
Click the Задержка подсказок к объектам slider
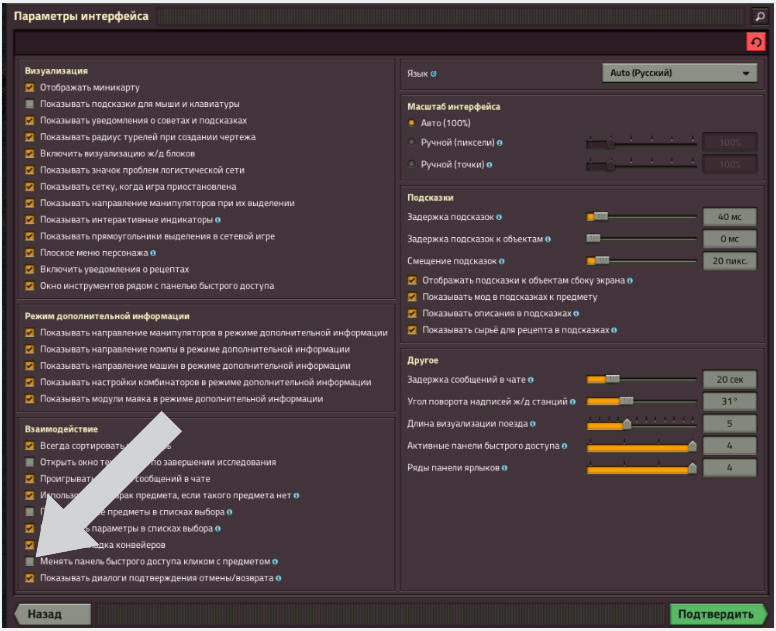[641, 239]
